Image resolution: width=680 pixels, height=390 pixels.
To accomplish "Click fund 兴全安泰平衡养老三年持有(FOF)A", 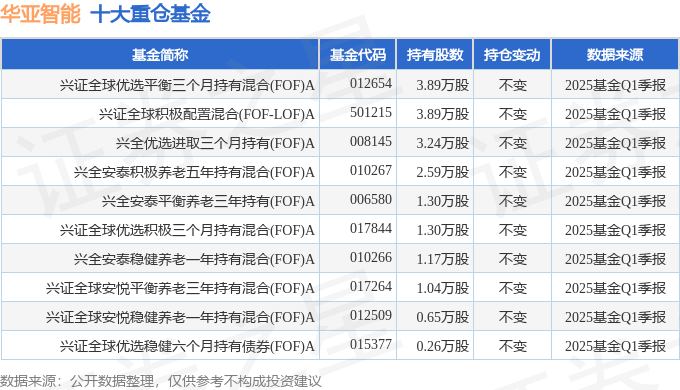I will point(208,201).
